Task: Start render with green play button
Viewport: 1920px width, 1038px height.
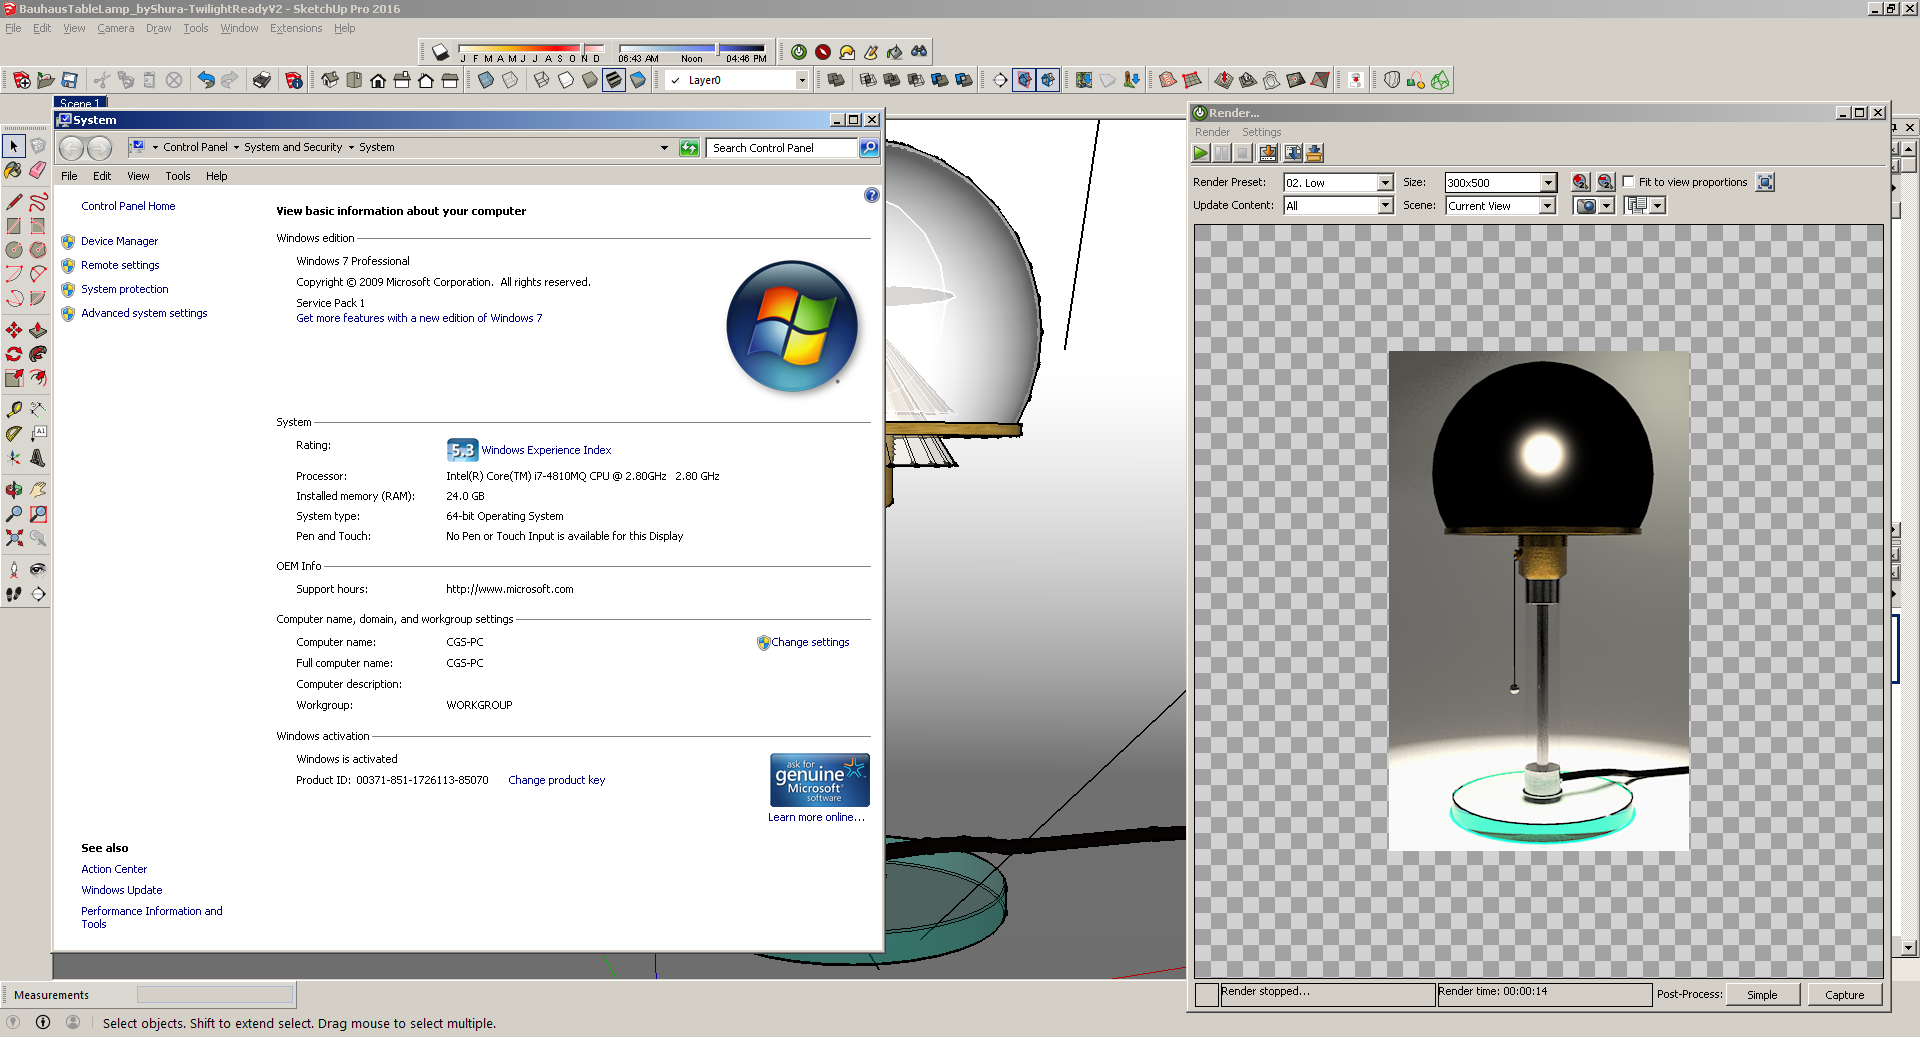Action: pos(1201,153)
